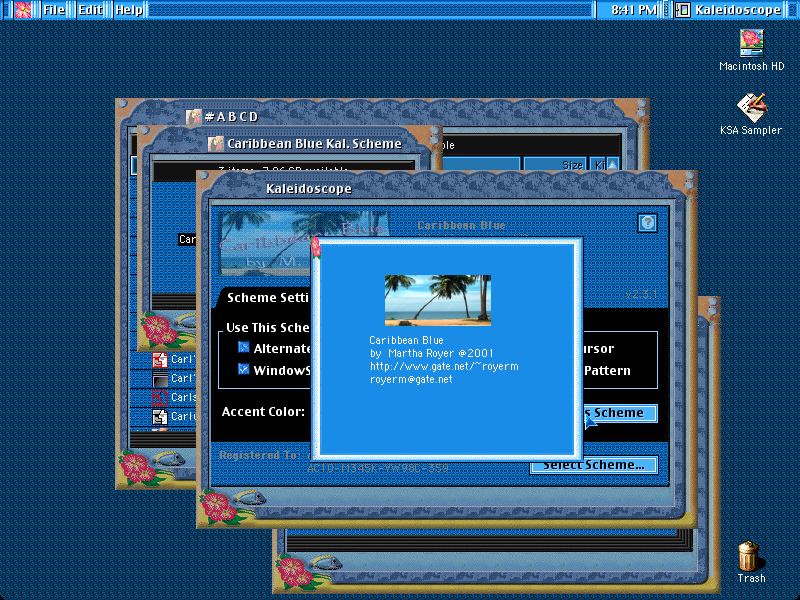Click the faded 'Caribbean Blue' scheme name in Kaleidoscope

[x=461, y=225]
